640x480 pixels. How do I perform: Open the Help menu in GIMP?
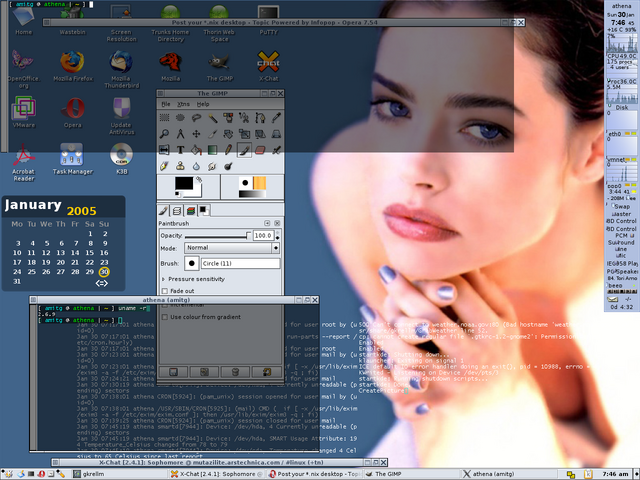coord(203,104)
